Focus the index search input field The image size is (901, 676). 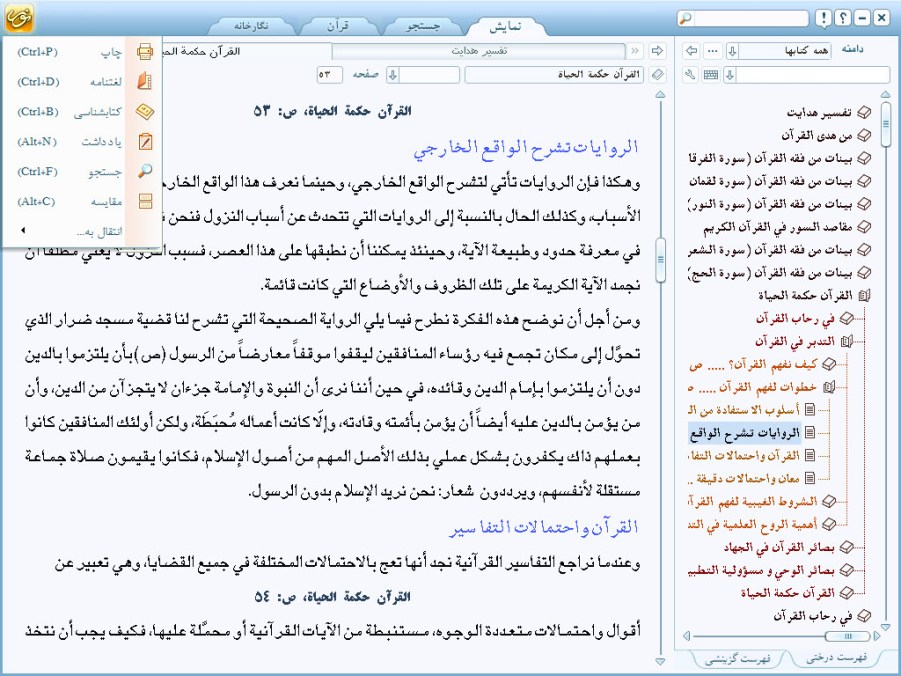(813, 75)
